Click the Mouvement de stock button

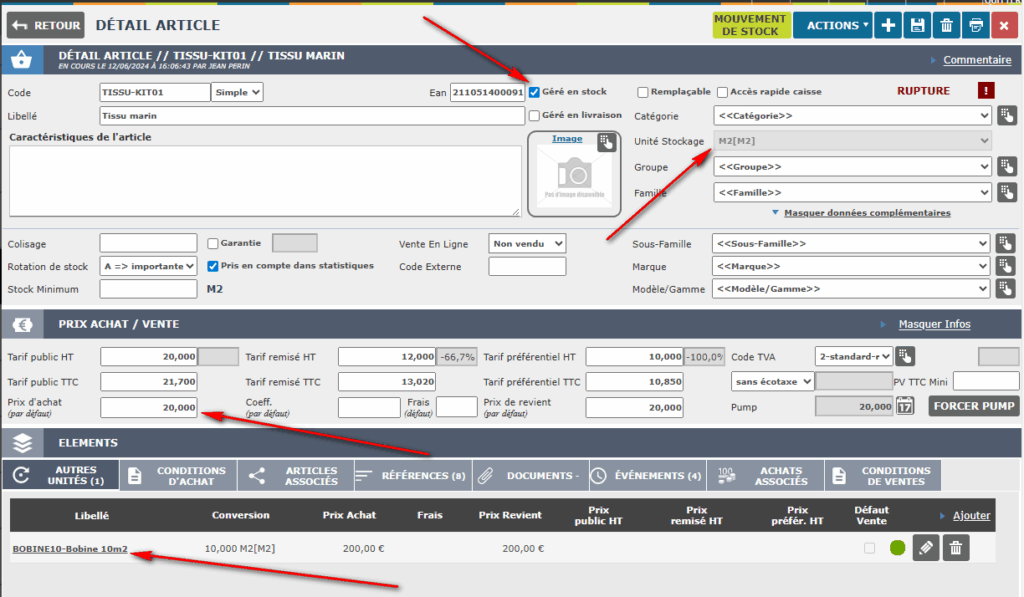pyautogui.click(x=752, y=25)
